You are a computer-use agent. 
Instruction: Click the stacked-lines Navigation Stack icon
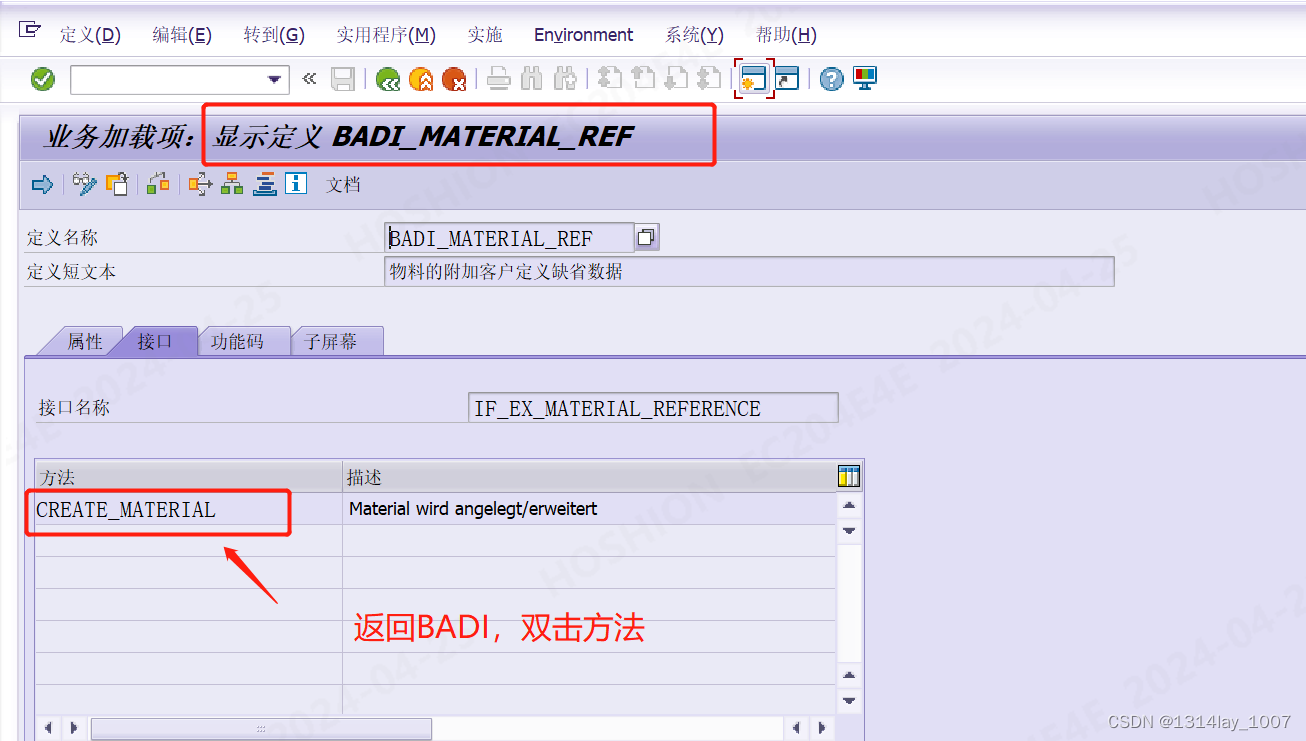pos(264,184)
